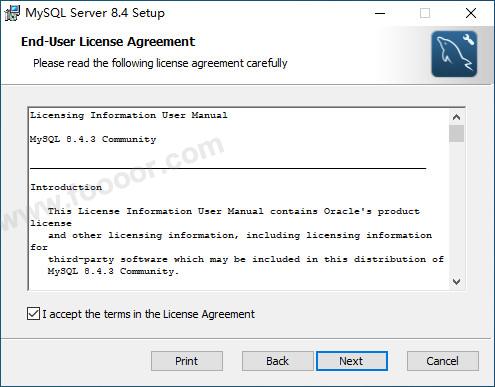
Task: Click the license scrollbar up arrow
Action: [x=456, y=117]
